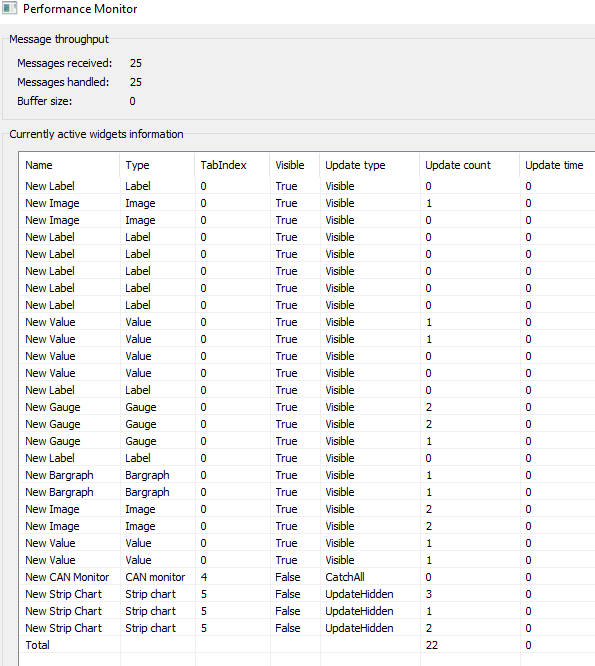The image size is (595, 666).
Task: Click the 'CatchAll' update type cell
Action: [x=345, y=577]
